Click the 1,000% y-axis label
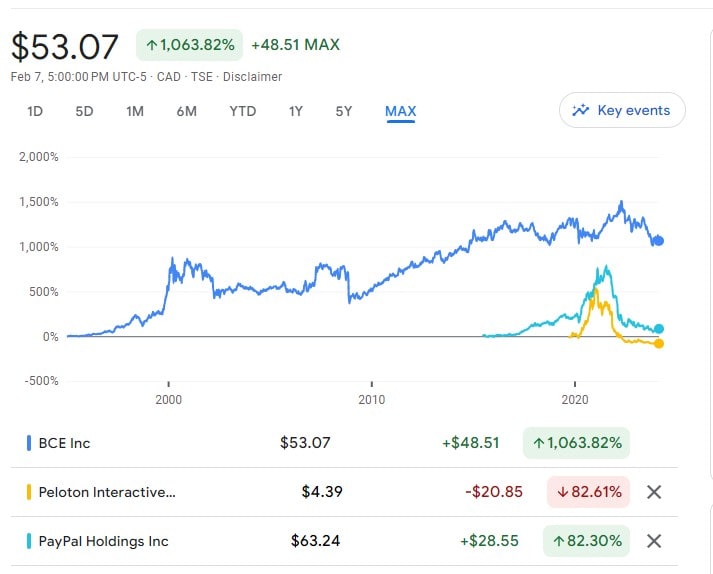 tap(39, 247)
